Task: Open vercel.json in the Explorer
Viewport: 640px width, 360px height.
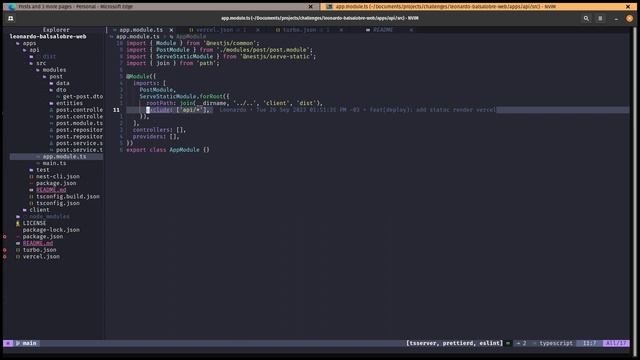Action: [41, 257]
